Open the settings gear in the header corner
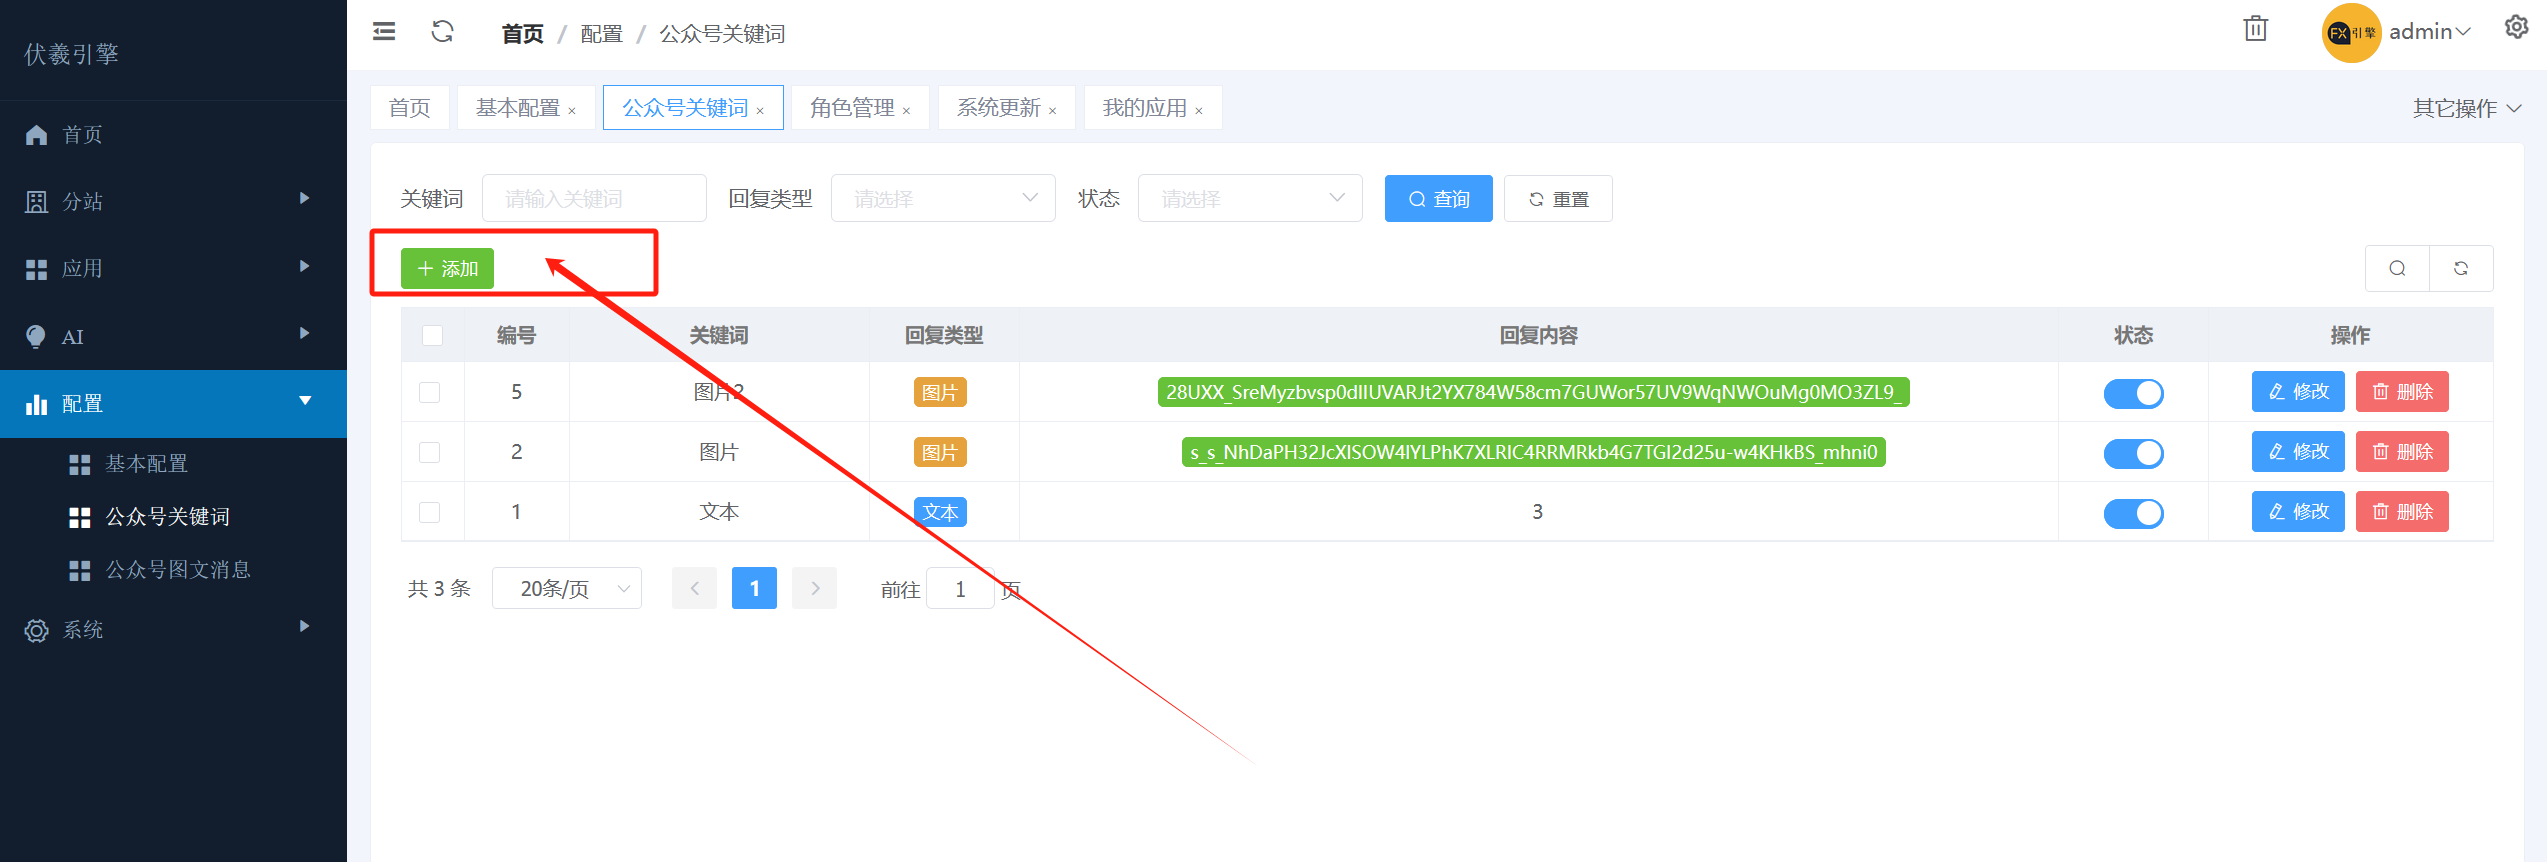 pyautogui.click(x=2516, y=28)
